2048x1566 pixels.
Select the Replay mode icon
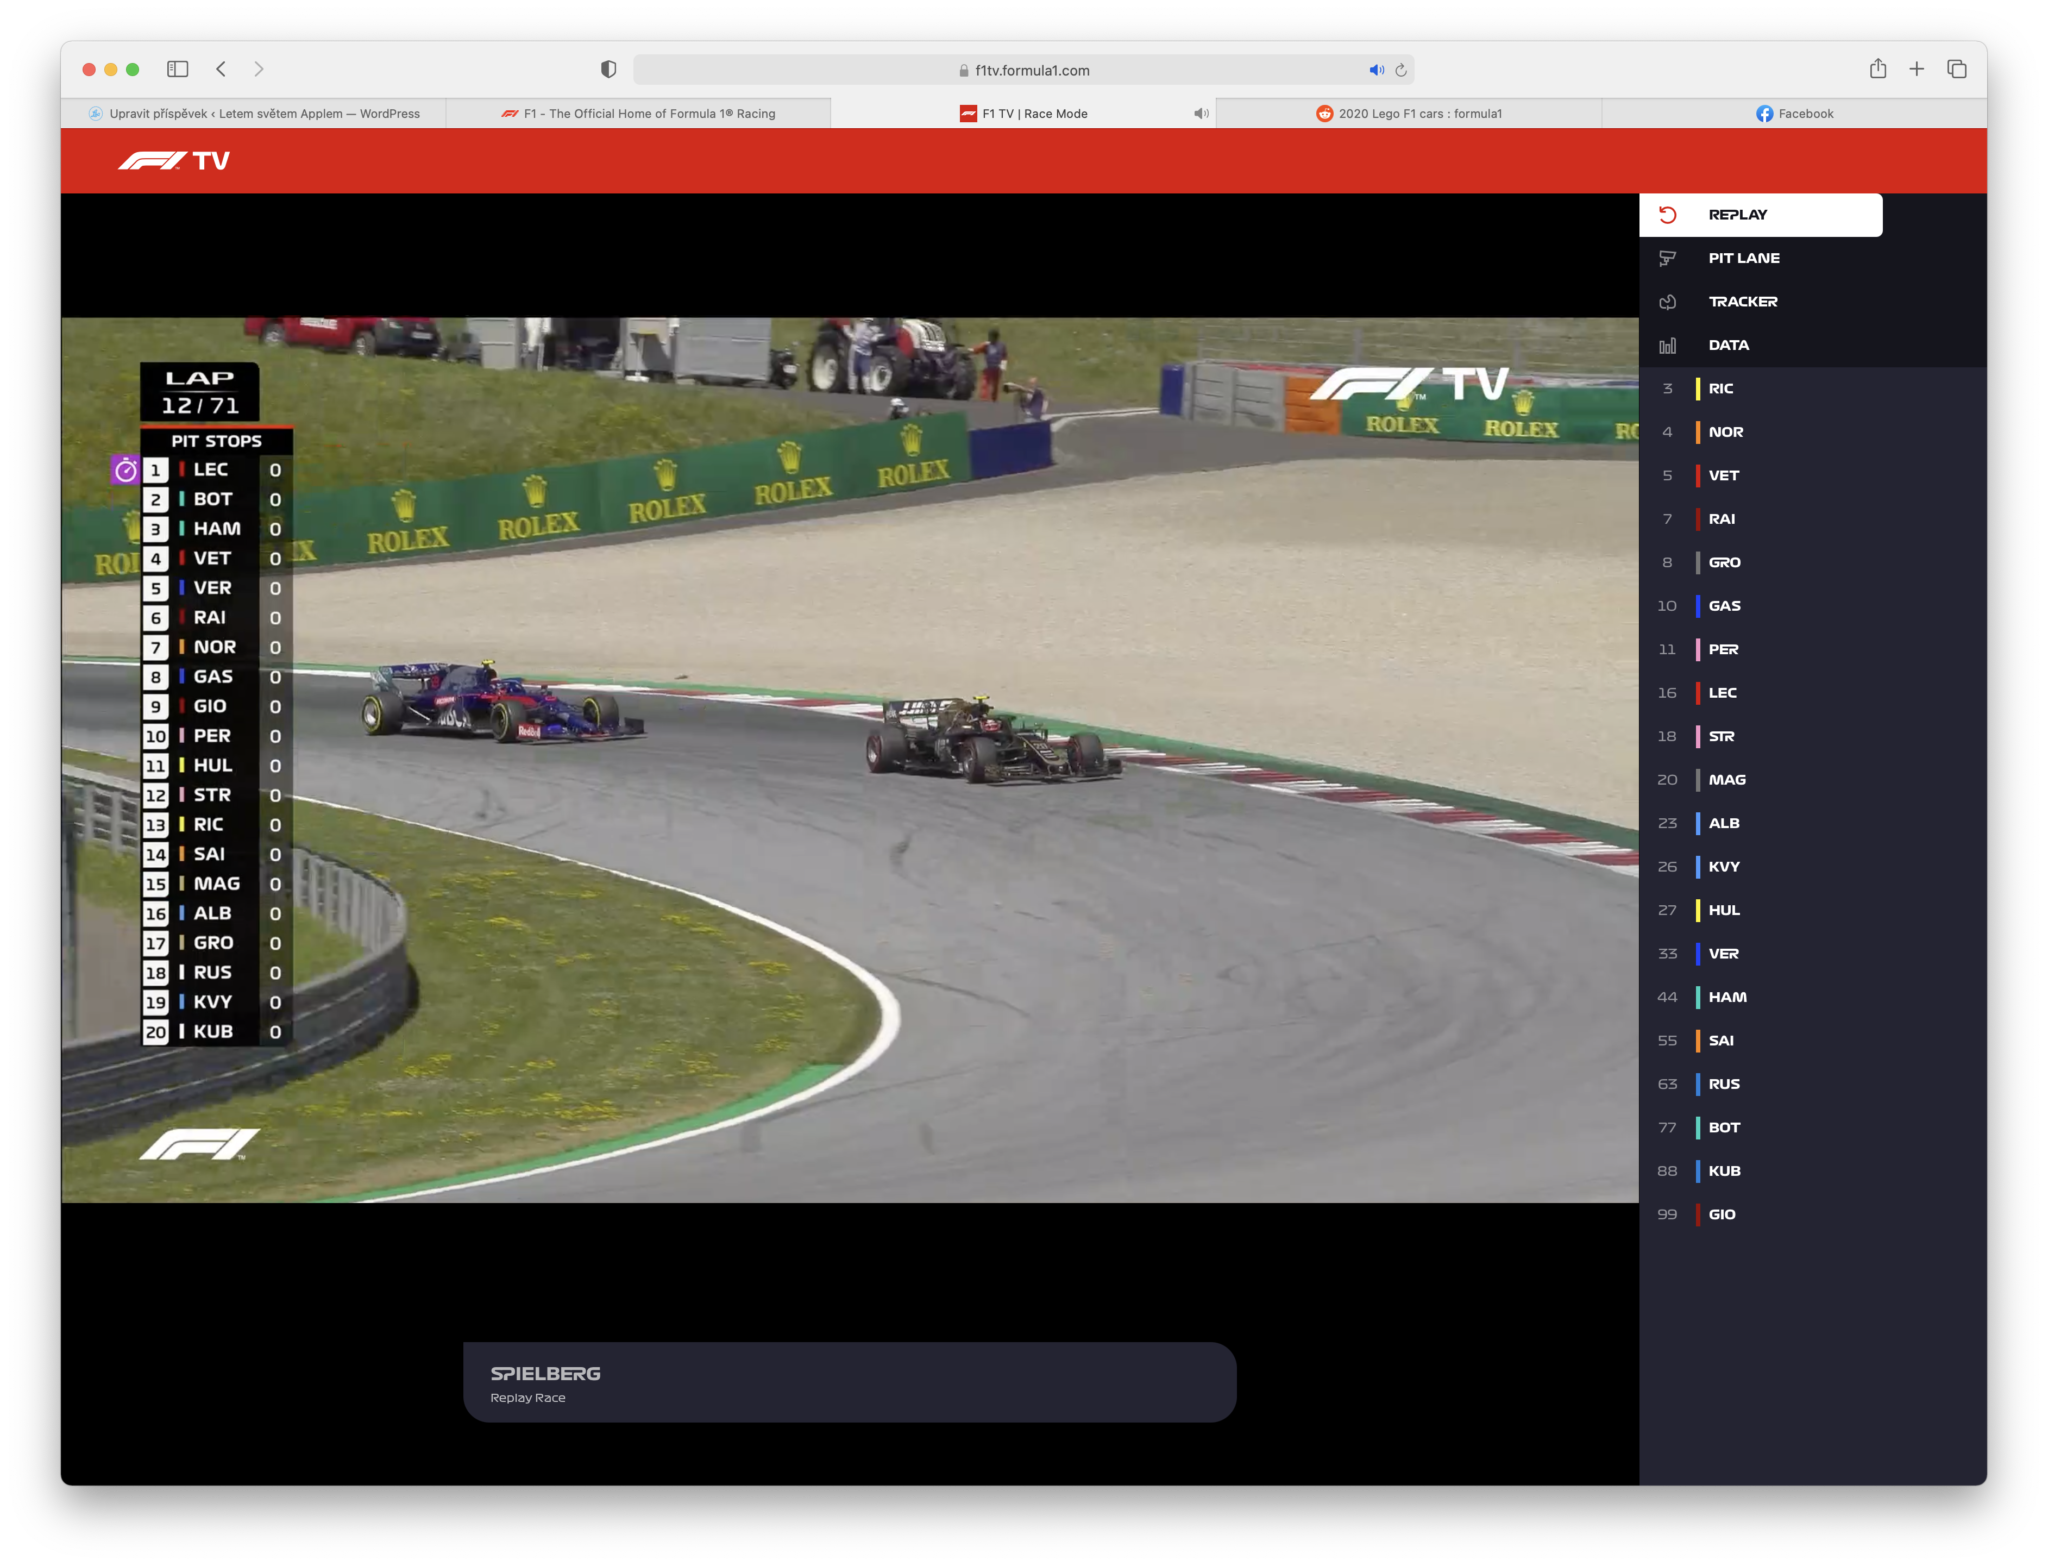point(1669,214)
